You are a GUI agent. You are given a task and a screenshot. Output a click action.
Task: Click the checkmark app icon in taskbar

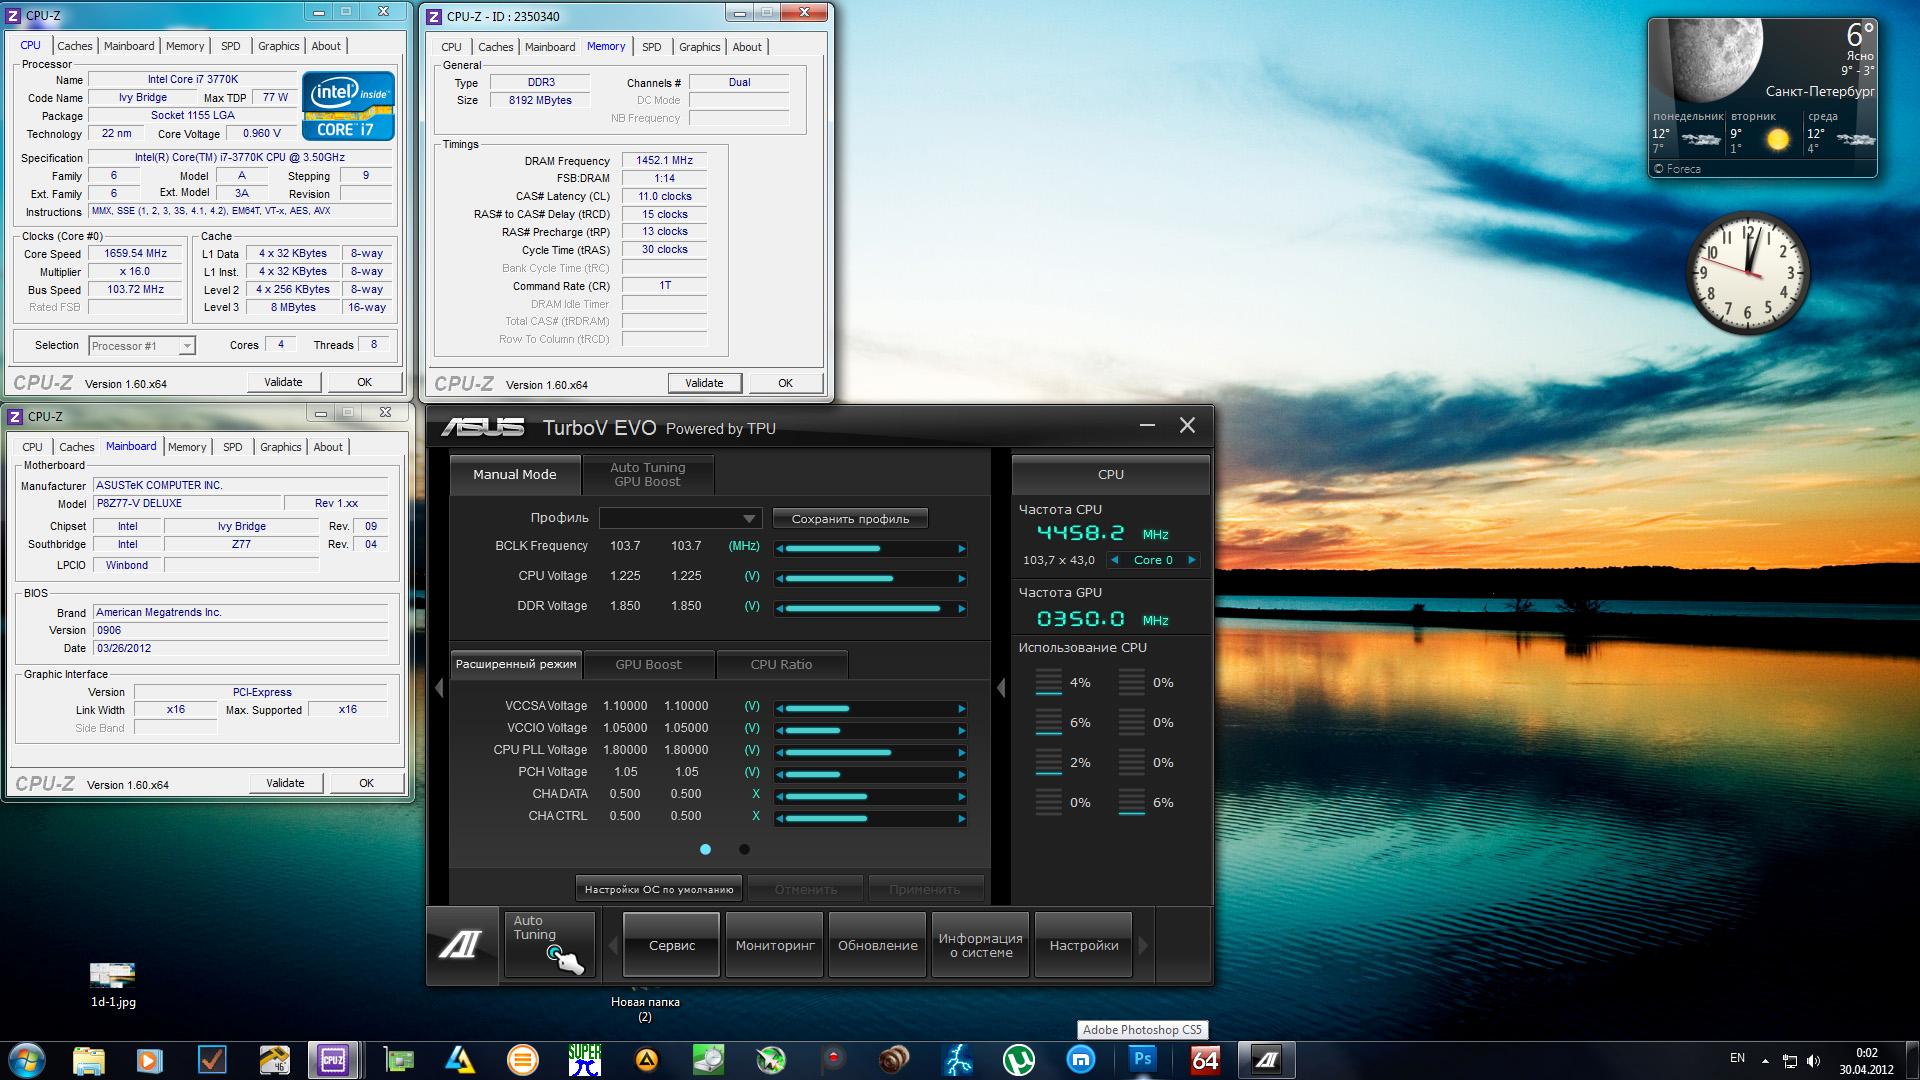click(x=212, y=1060)
